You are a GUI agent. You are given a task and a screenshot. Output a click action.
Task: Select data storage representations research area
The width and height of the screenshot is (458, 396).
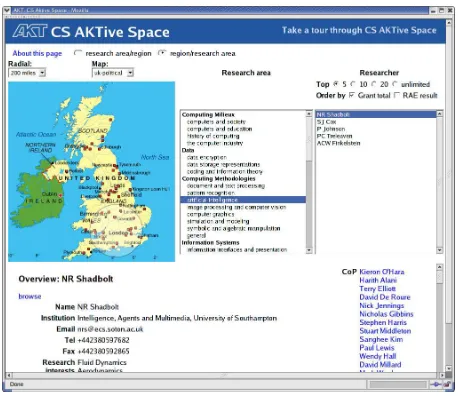click(x=223, y=165)
